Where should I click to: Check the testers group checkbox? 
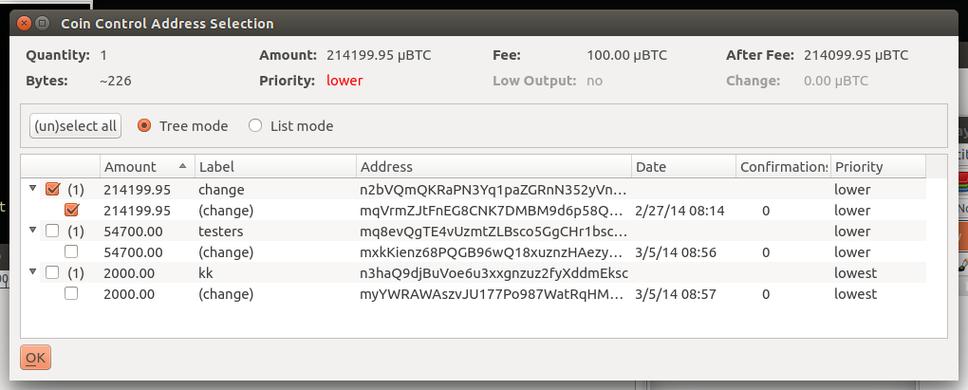coord(52,231)
